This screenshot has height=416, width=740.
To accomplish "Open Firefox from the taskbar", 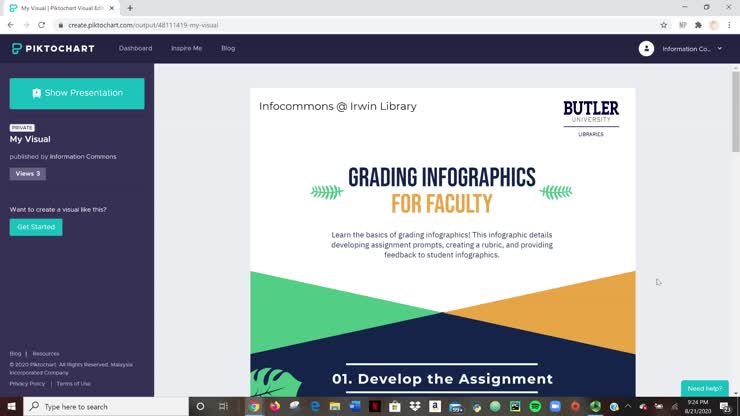I will (x=275, y=407).
